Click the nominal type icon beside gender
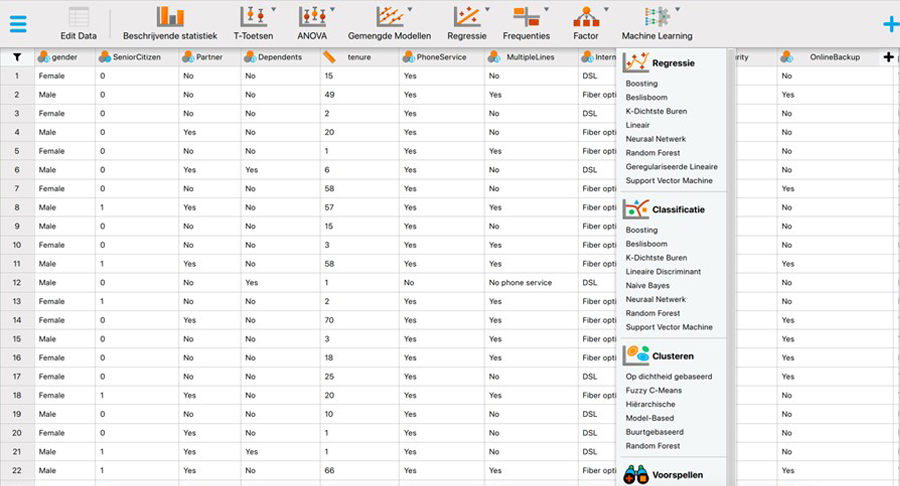 [45, 57]
